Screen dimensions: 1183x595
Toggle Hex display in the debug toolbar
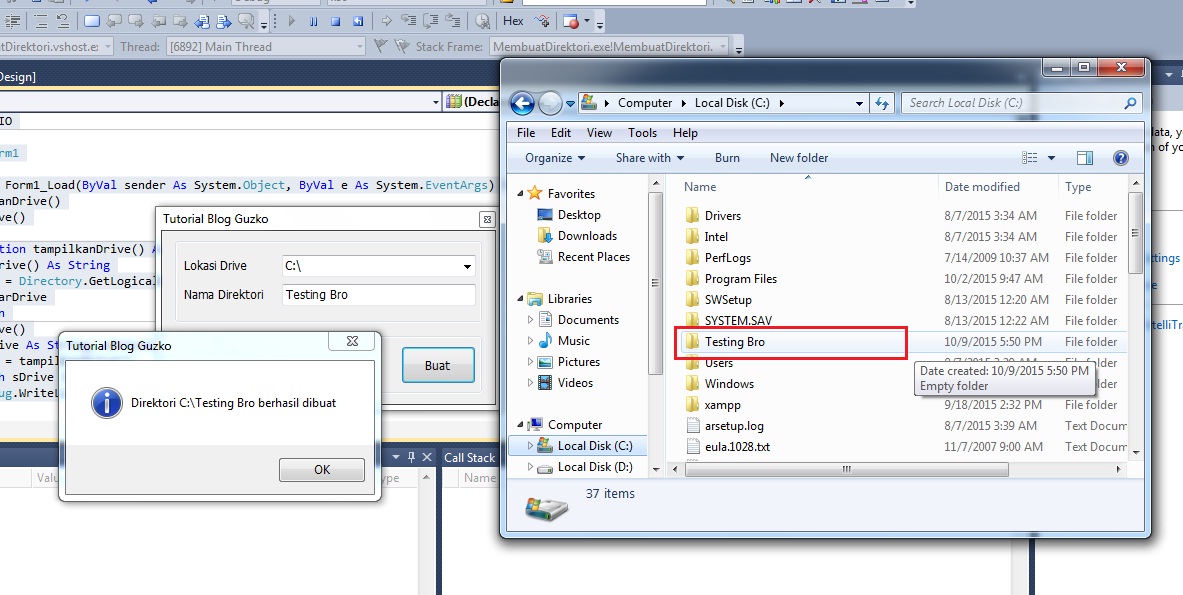pyautogui.click(x=513, y=21)
